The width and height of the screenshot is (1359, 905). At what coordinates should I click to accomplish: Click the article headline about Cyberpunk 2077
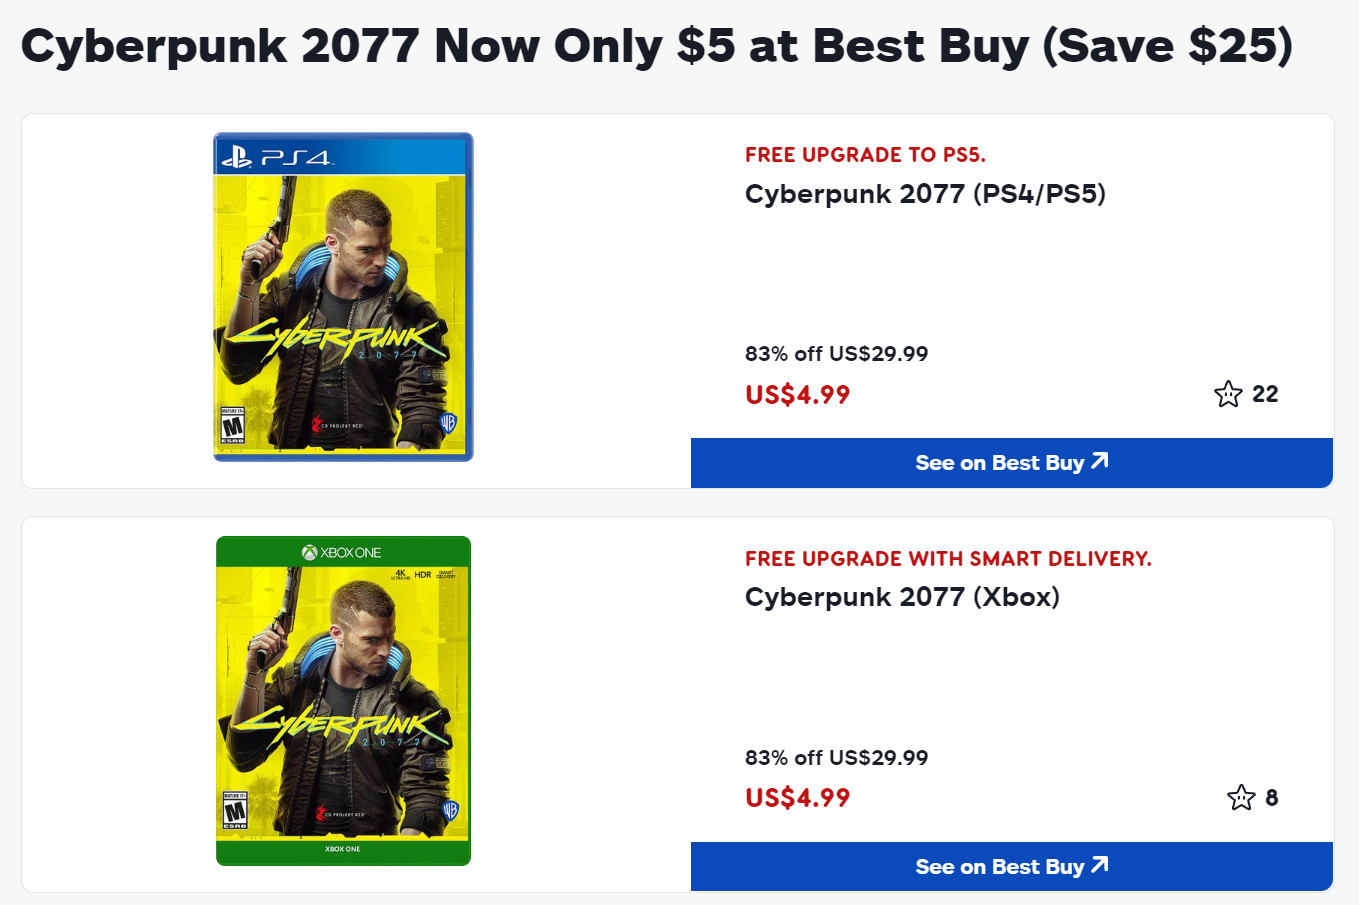click(656, 46)
